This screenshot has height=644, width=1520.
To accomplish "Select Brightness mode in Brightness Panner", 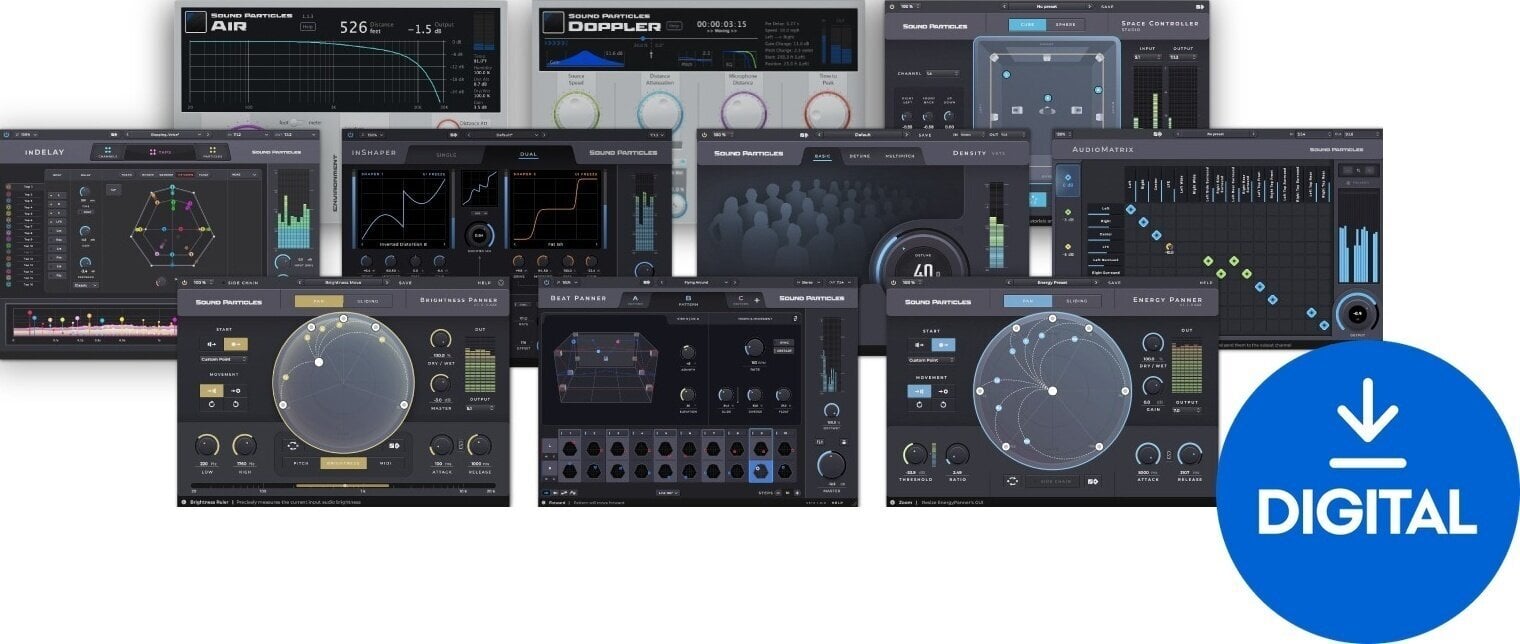I will point(344,463).
